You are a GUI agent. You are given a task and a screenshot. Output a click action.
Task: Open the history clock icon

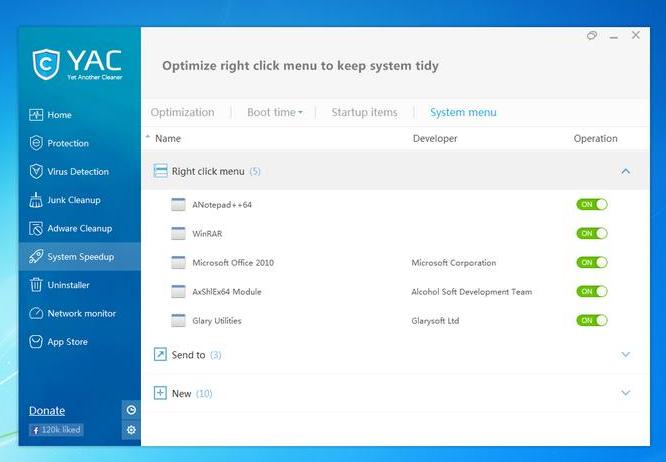click(x=131, y=410)
